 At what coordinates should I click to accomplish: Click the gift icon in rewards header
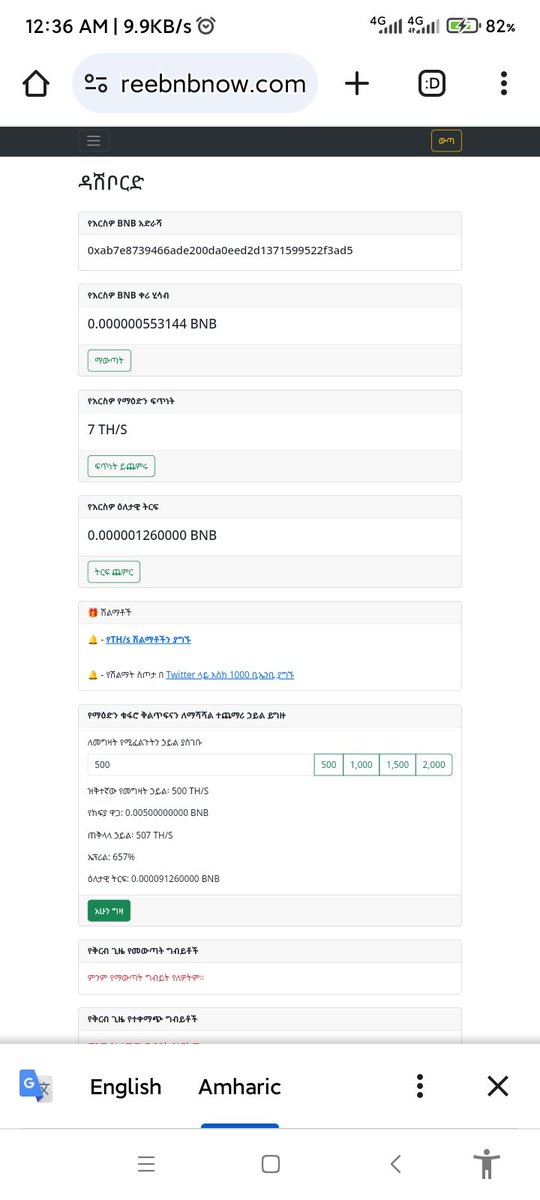pos(93,611)
